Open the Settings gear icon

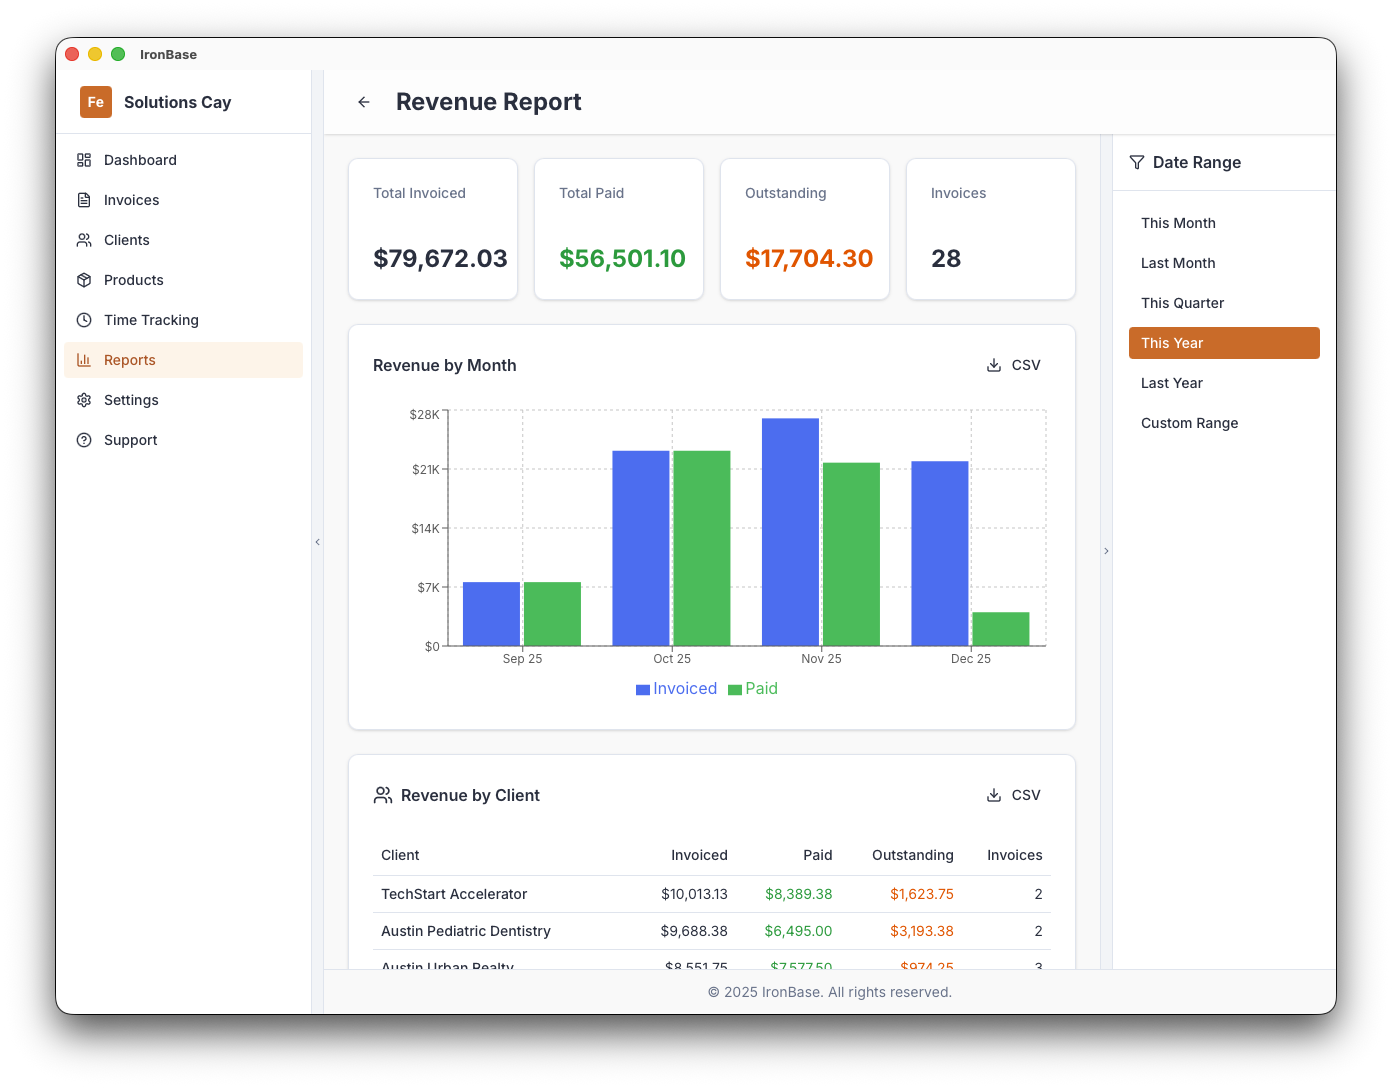point(85,400)
